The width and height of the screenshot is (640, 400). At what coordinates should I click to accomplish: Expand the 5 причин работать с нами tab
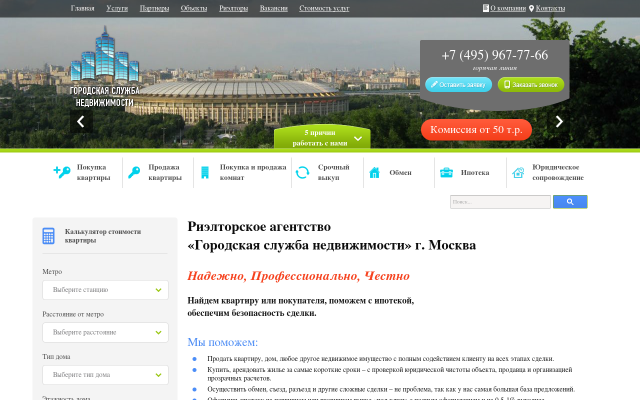point(322,138)
